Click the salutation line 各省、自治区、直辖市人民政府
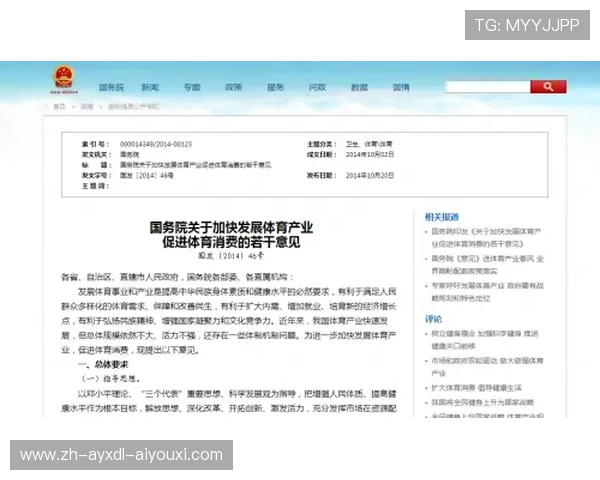The width and height of the screenshot is (600, 480). tap(177, 277)
